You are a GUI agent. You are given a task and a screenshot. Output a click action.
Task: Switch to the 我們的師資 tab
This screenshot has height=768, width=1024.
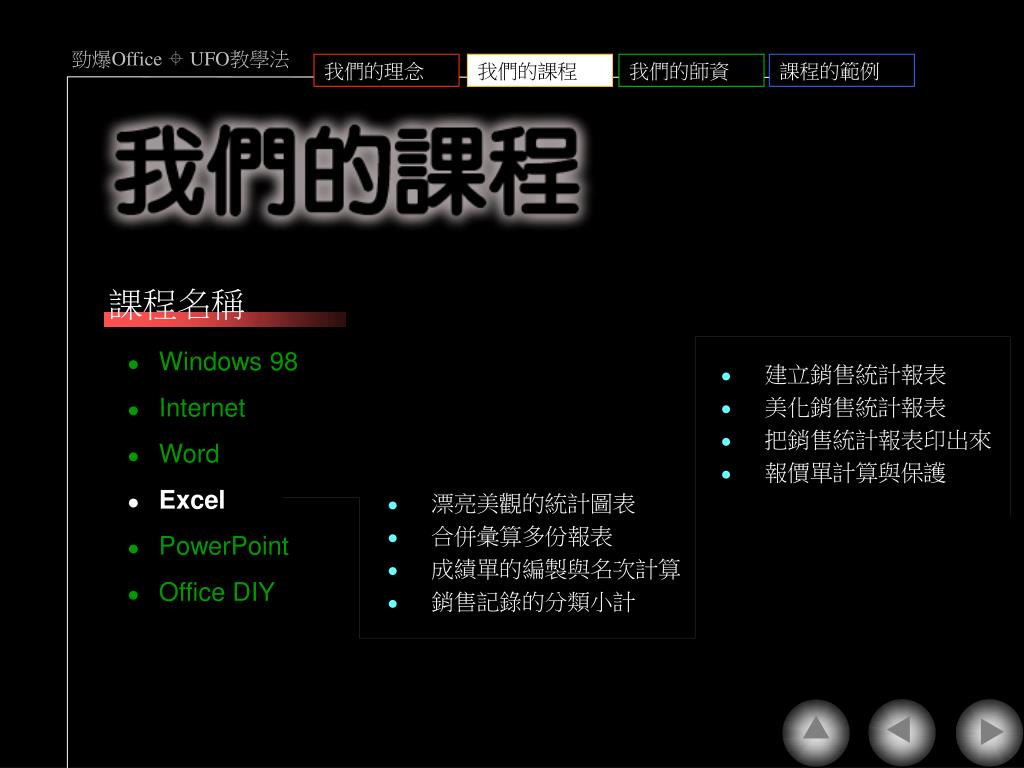click(x=691, y=71)
